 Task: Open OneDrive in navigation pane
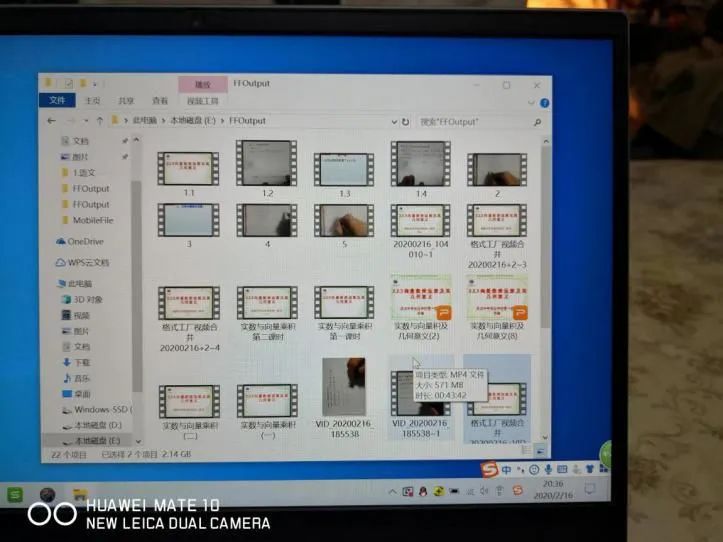[80, 241]
